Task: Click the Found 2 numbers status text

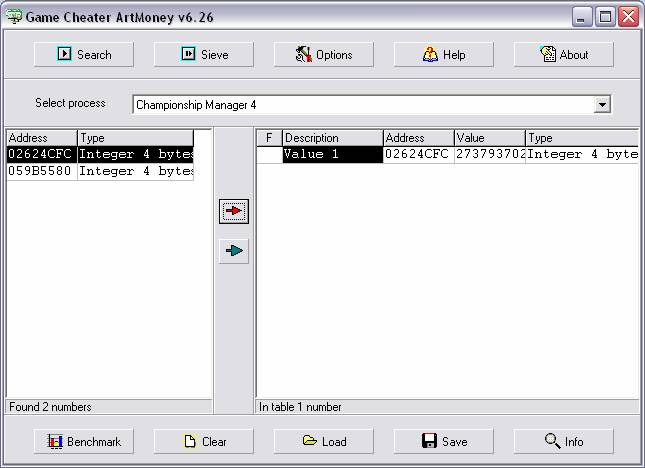Action: (x=50, y=407)
